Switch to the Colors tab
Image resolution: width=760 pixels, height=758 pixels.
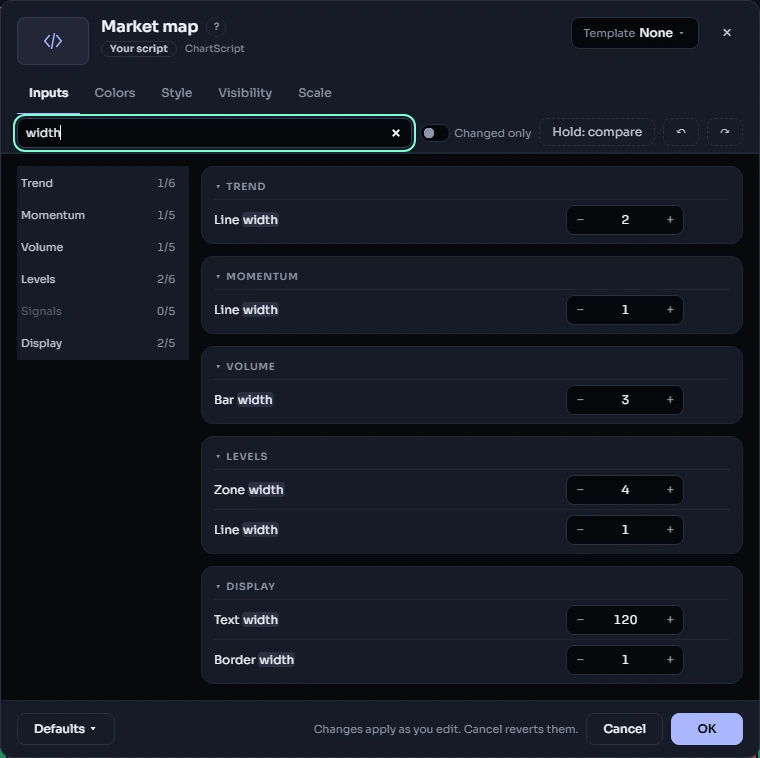pos(115,93)
